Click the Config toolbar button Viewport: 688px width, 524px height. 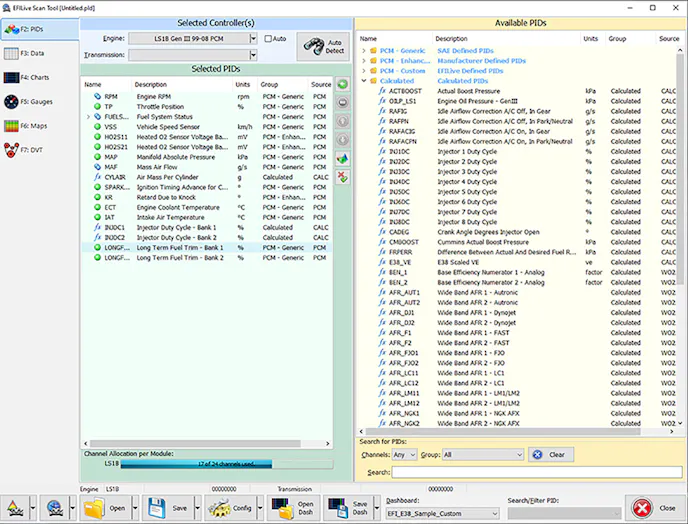coord(231,508)
